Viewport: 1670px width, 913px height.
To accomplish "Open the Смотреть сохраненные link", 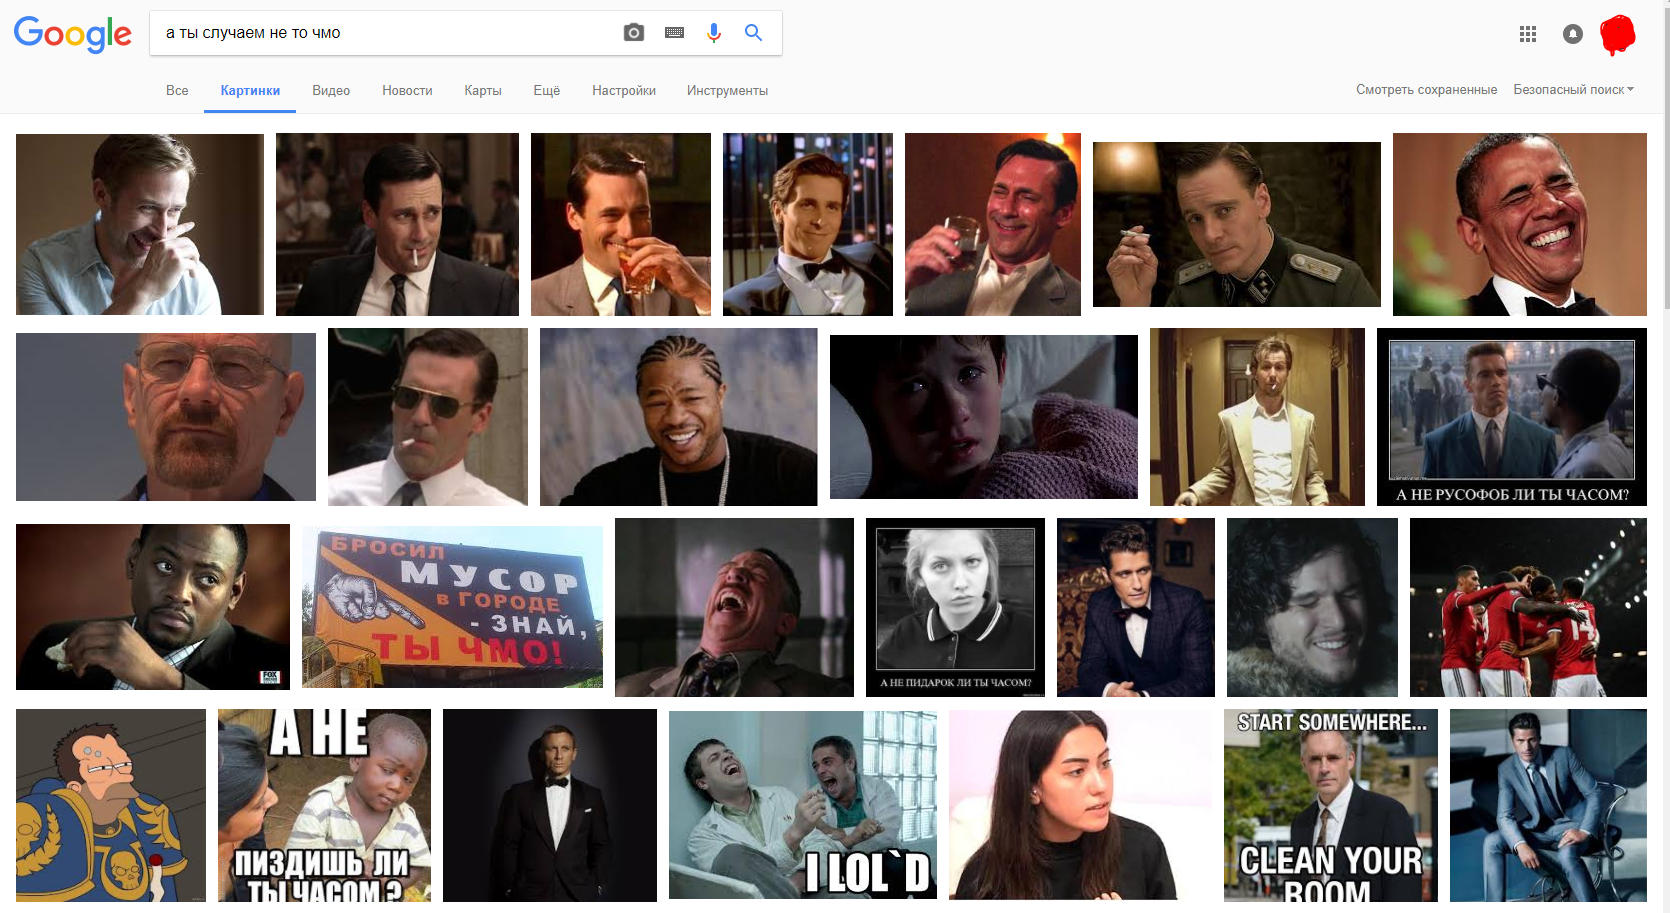I will click(x=1427, y=89).
